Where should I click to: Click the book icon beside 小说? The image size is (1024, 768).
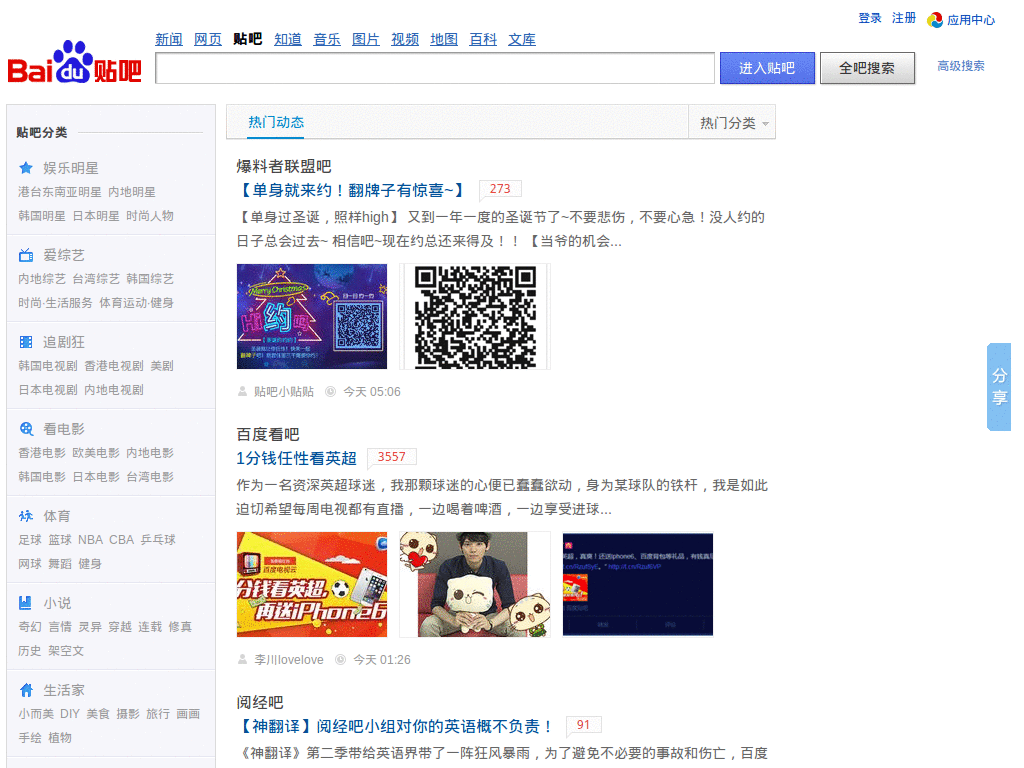(x=26, y=603)
